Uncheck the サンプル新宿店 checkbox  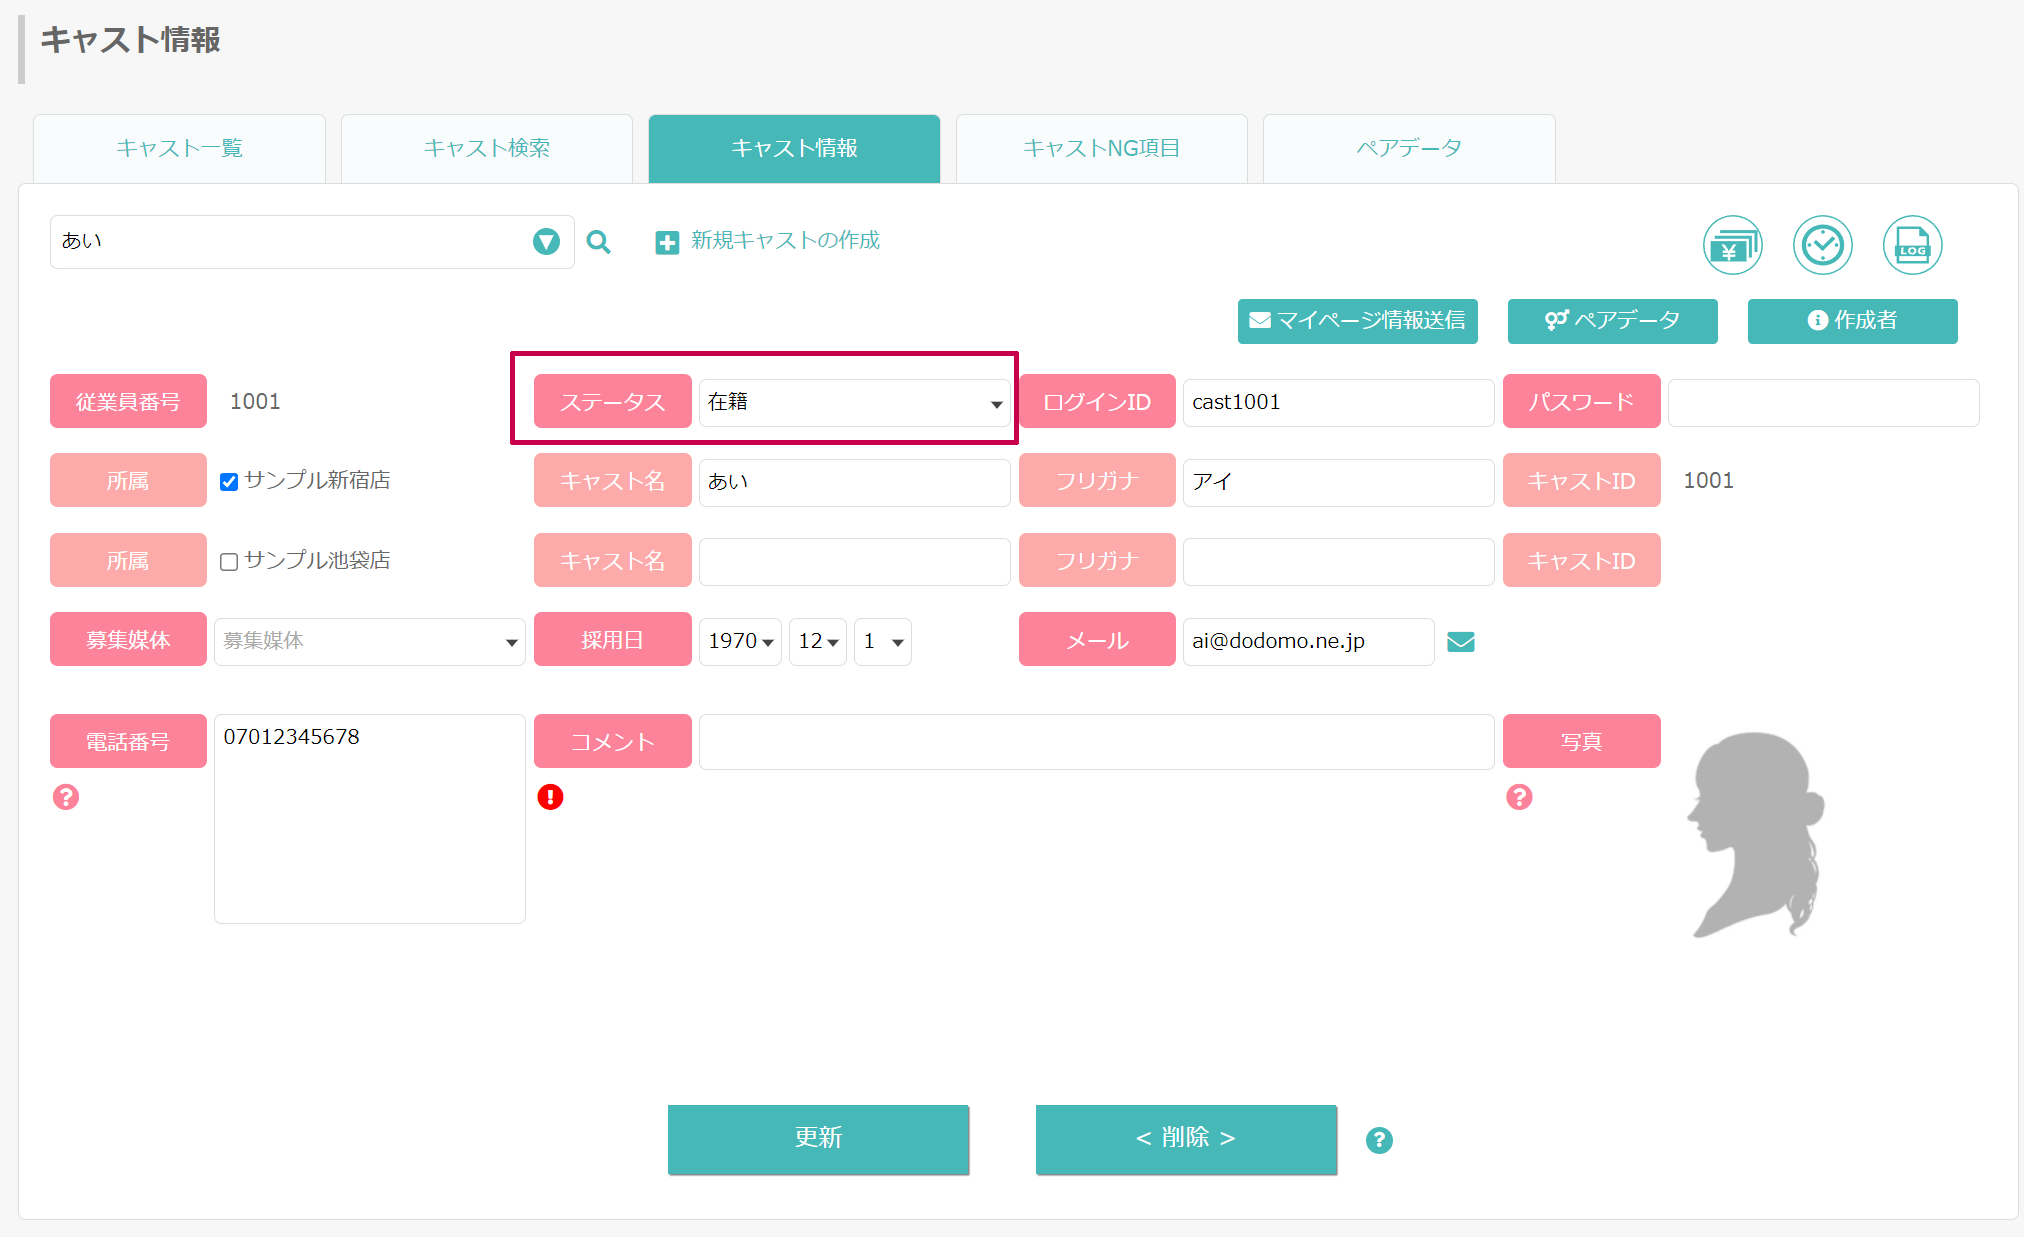click(229, 482)
